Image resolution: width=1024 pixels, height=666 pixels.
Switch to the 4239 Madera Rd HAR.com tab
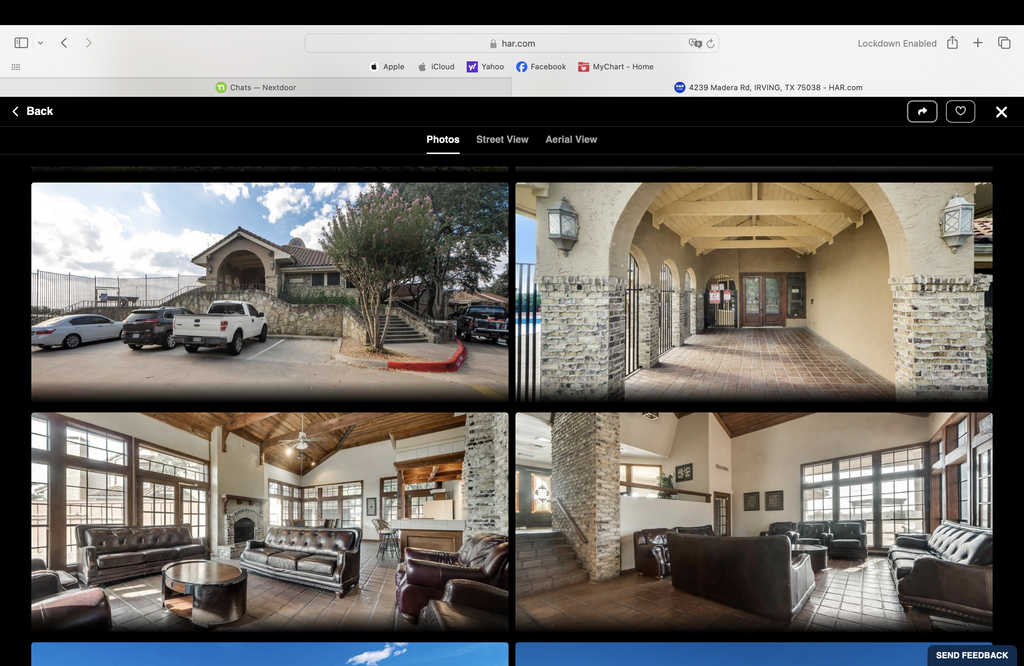pos(768,87)
